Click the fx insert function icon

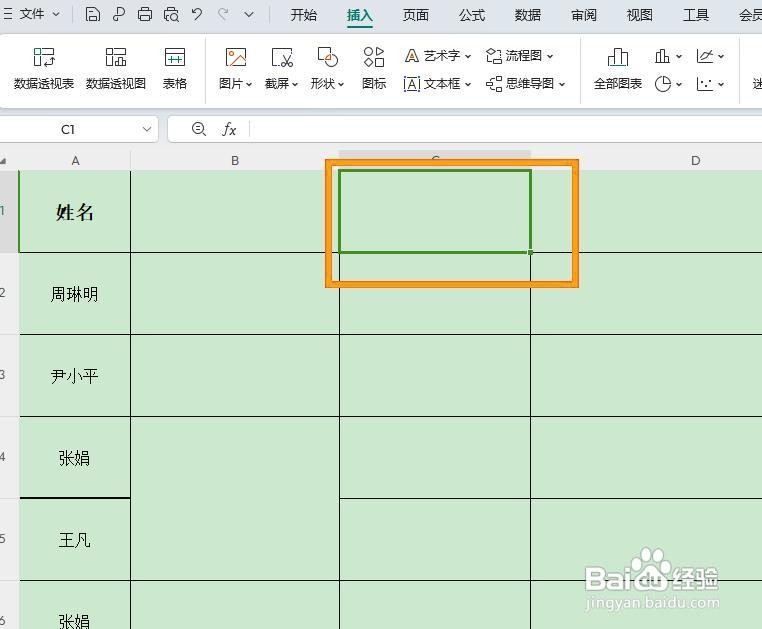pyautogui.click(x=229, y=129)
